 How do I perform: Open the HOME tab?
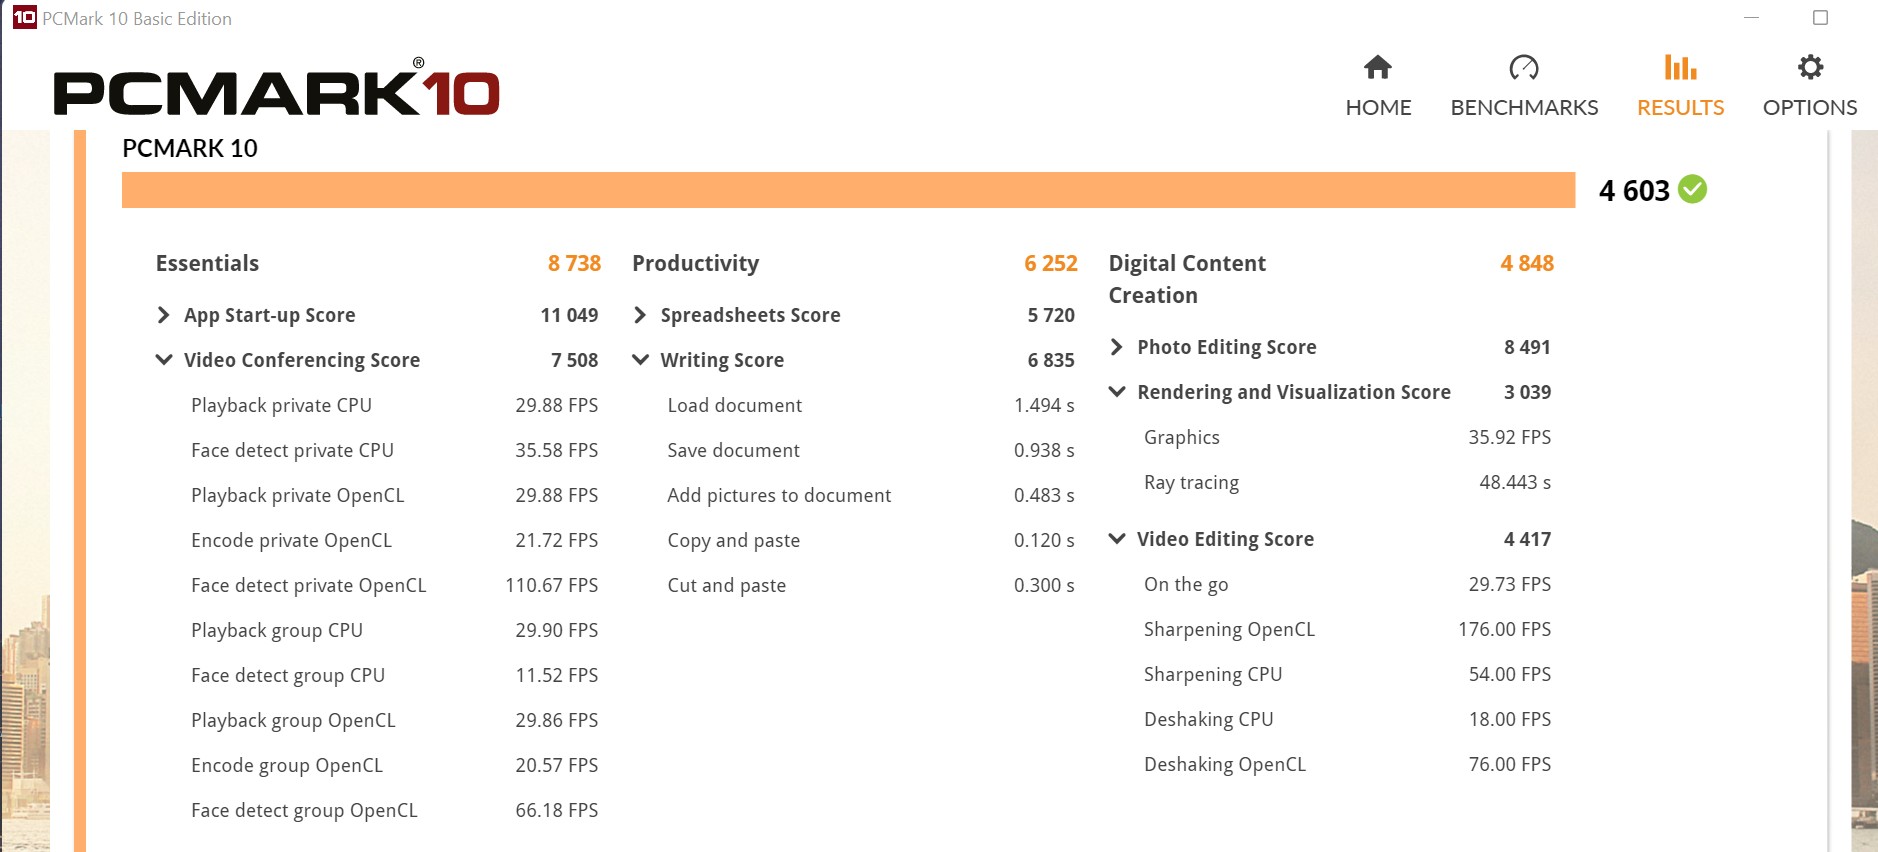tap(1378, 86)
